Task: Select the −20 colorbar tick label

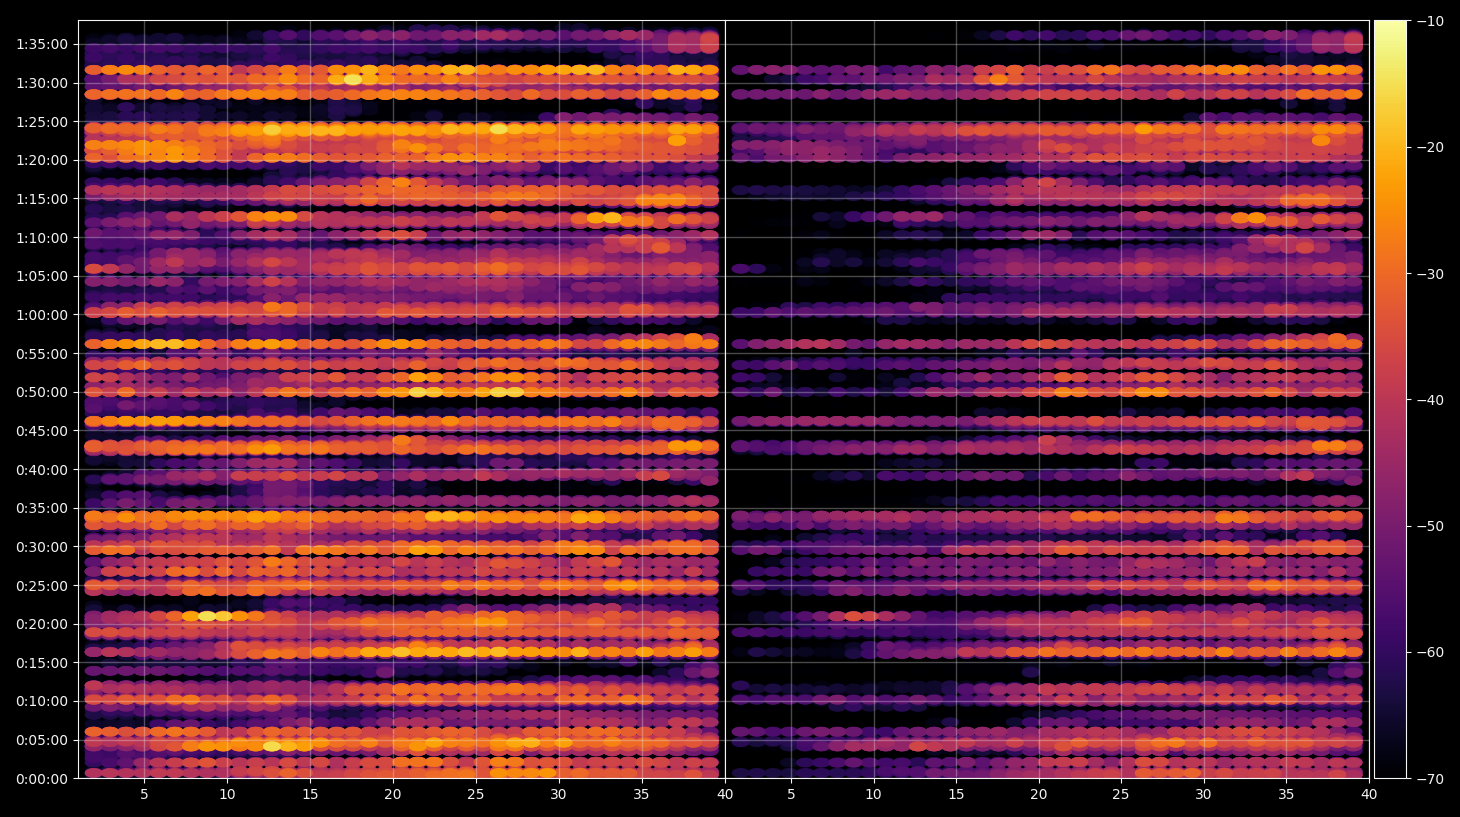Action: pos(1430,147)
